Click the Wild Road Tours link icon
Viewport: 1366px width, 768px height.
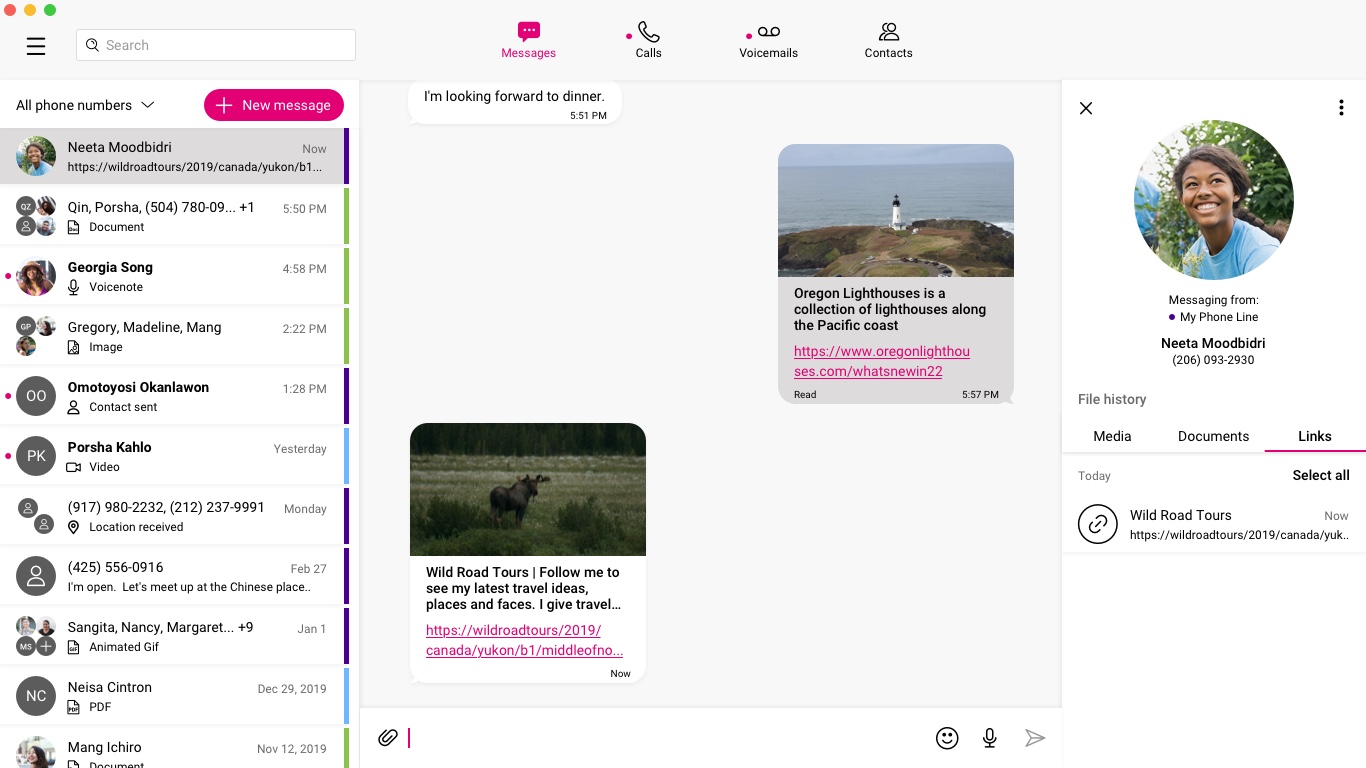[x=1097, y=524]
